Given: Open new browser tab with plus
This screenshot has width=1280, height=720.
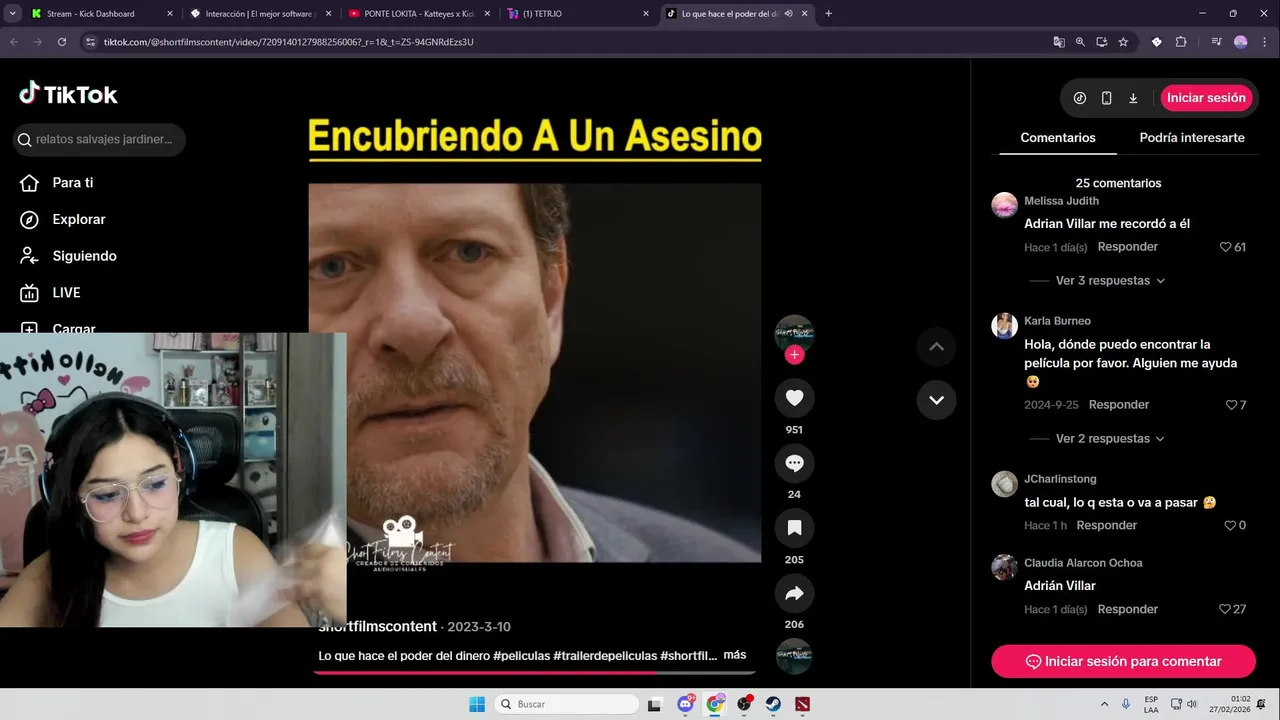Looking at the screenshot, I should click(828, 14).
